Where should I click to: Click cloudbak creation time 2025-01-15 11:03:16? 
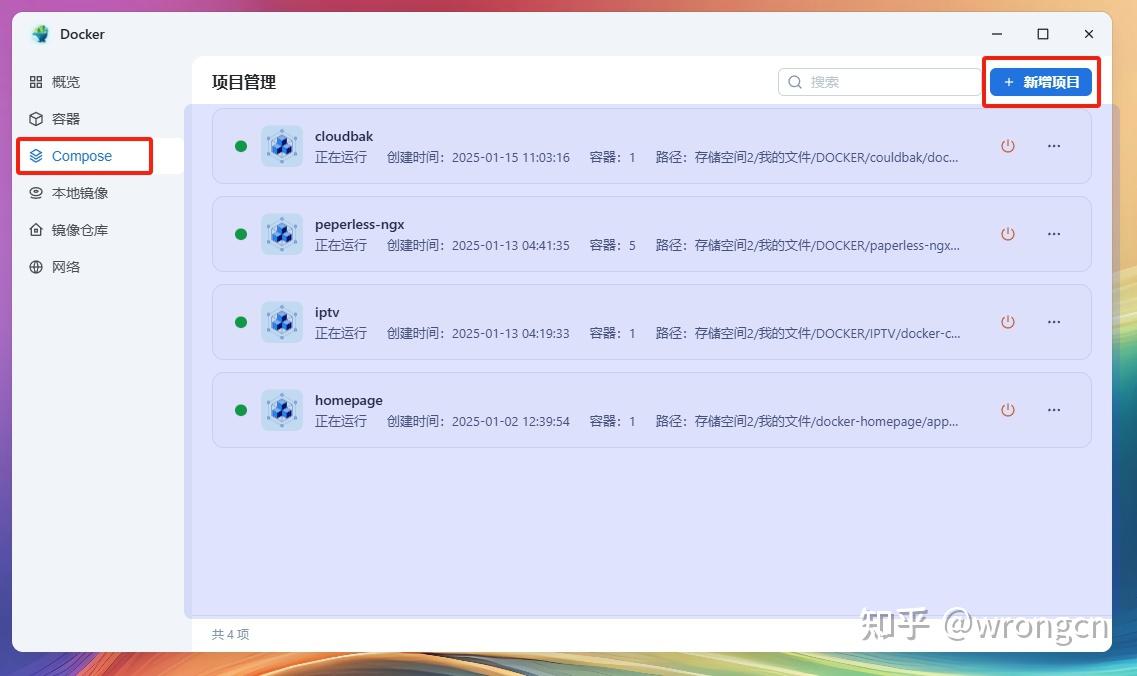click(x=510, y=157)
